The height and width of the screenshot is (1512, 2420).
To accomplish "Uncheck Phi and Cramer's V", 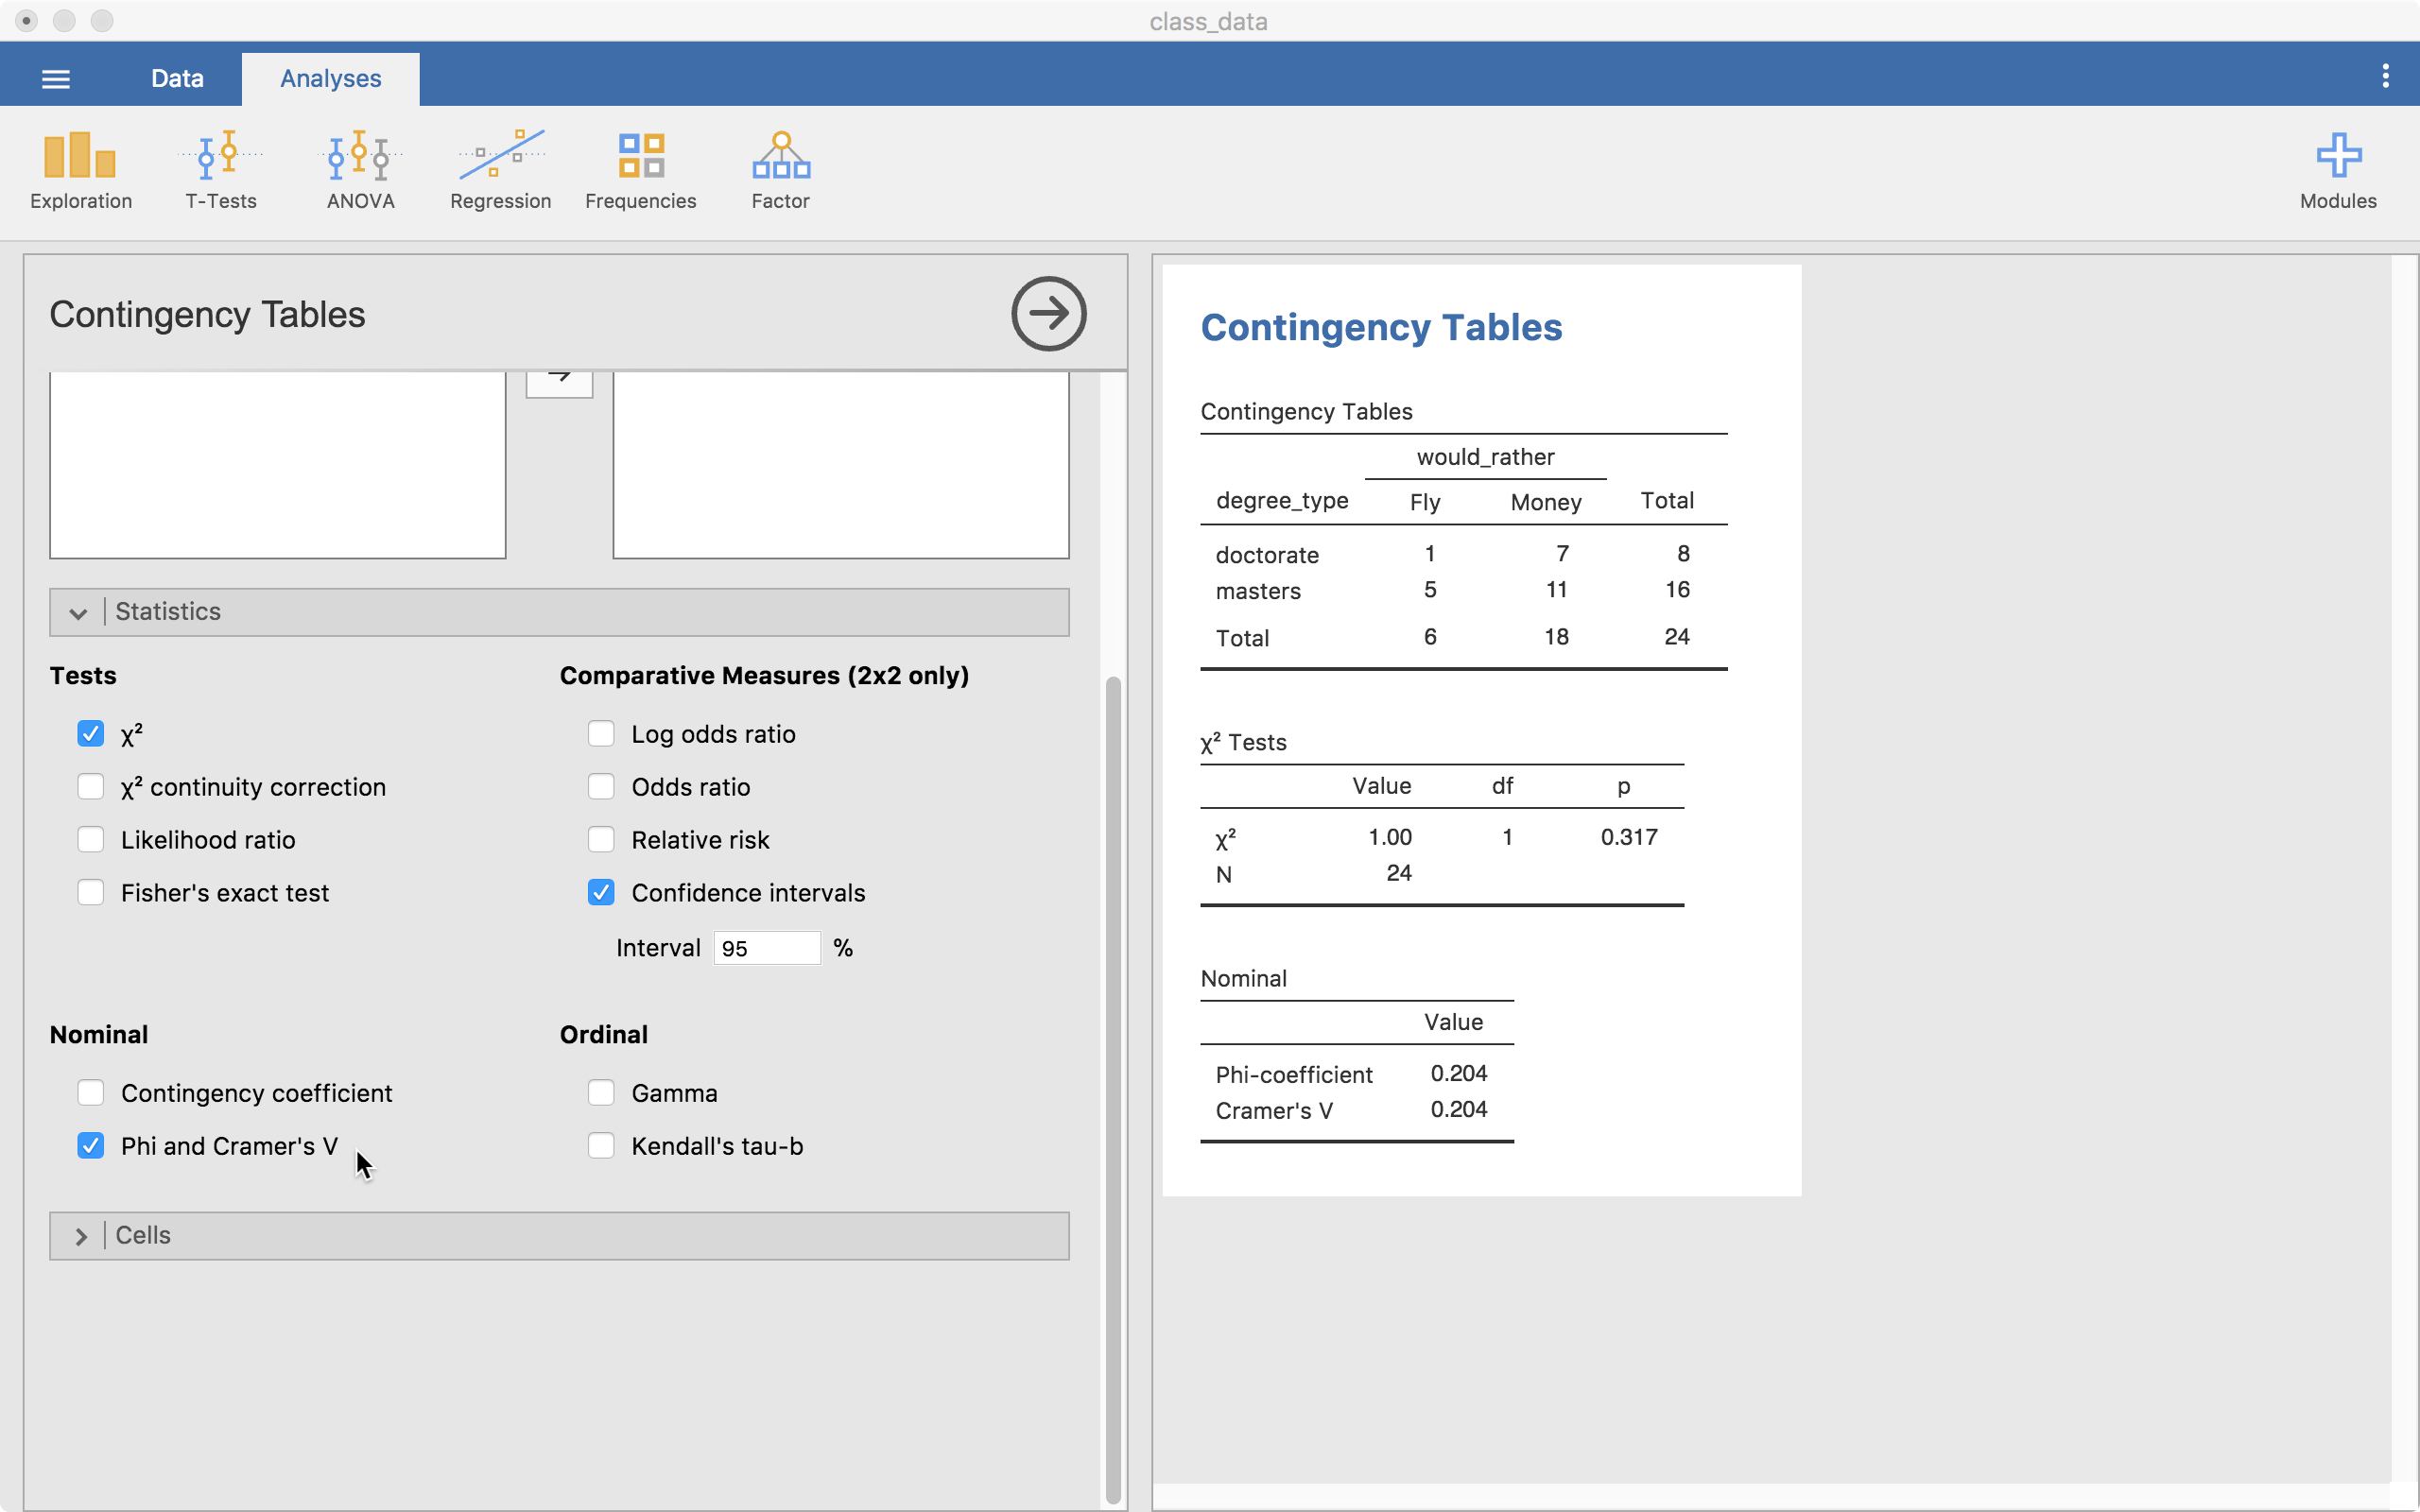I will tap(91, 1146).
